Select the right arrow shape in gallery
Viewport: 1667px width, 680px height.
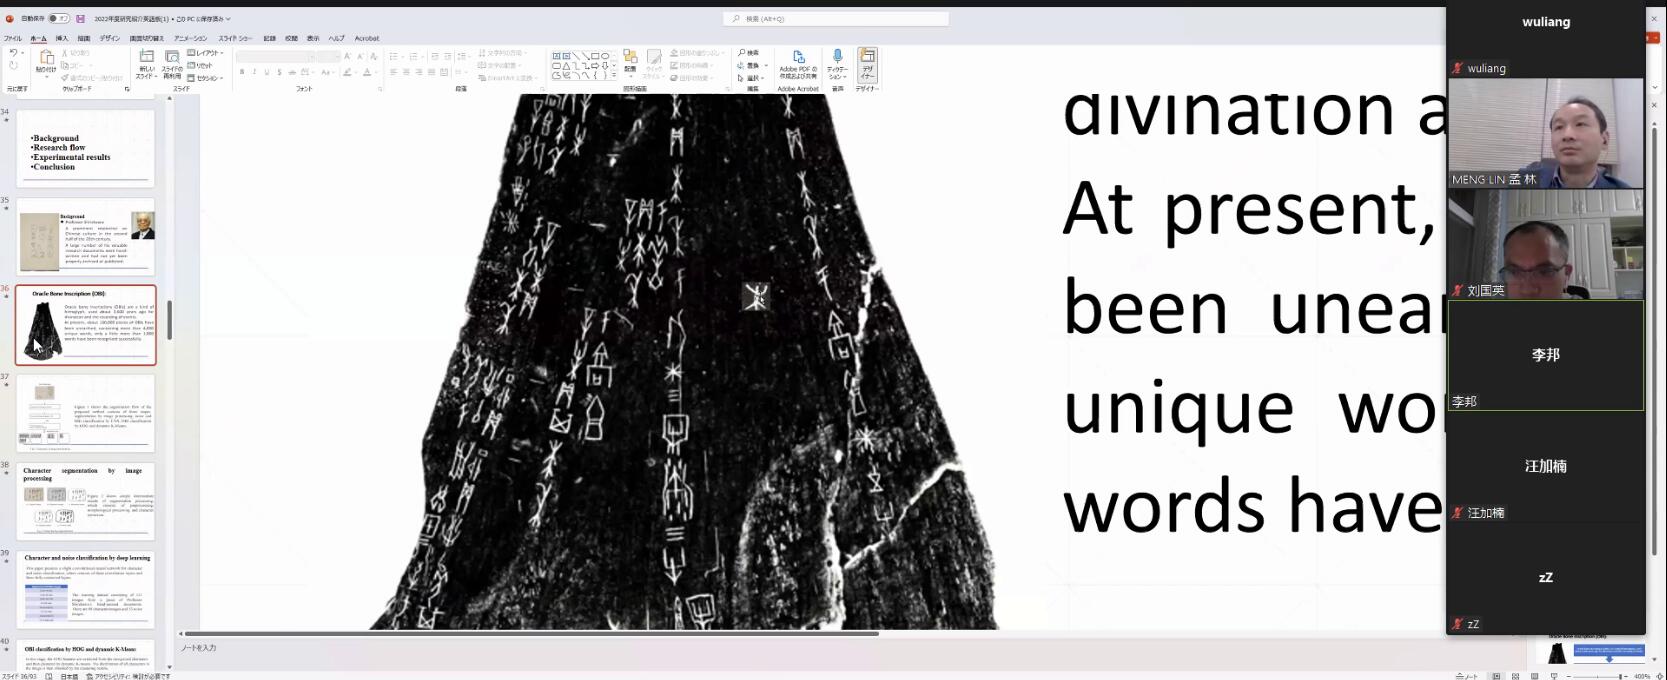point(595,66)
